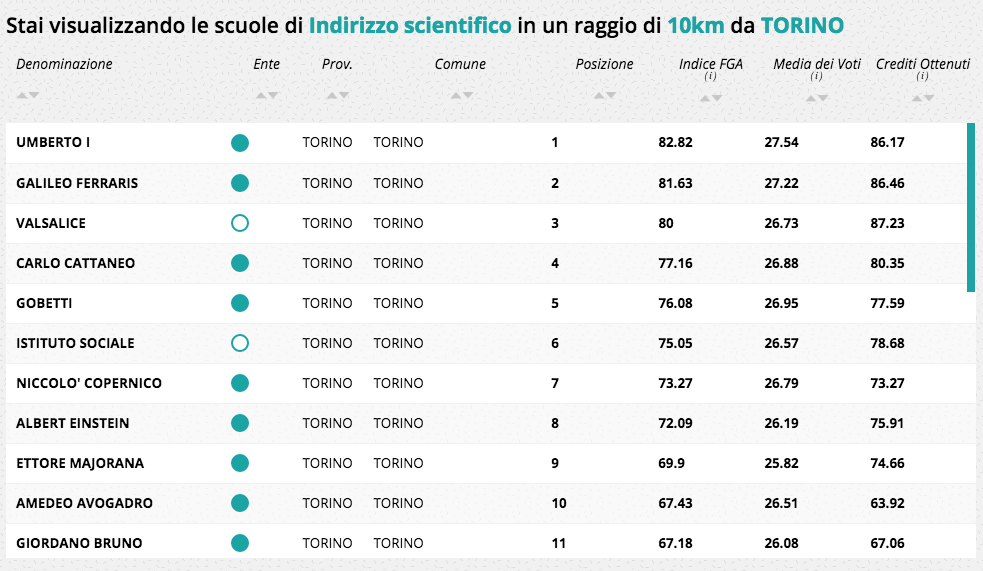Viewport: 983px width, 571px height.
Task: Sort table by Posizione arrows
Action: (x=605, y=96)
